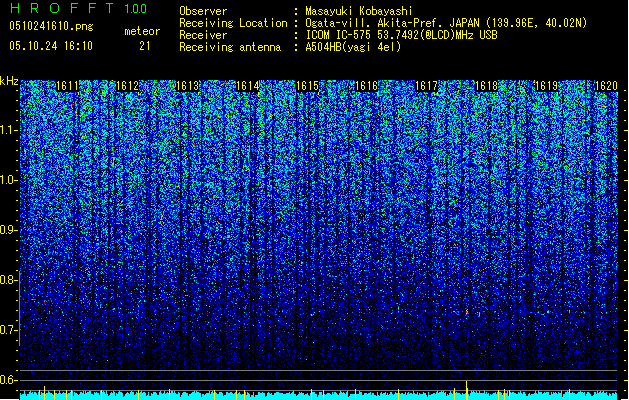Click the Observer field label

pyautogui.click(x=203, y=11)
